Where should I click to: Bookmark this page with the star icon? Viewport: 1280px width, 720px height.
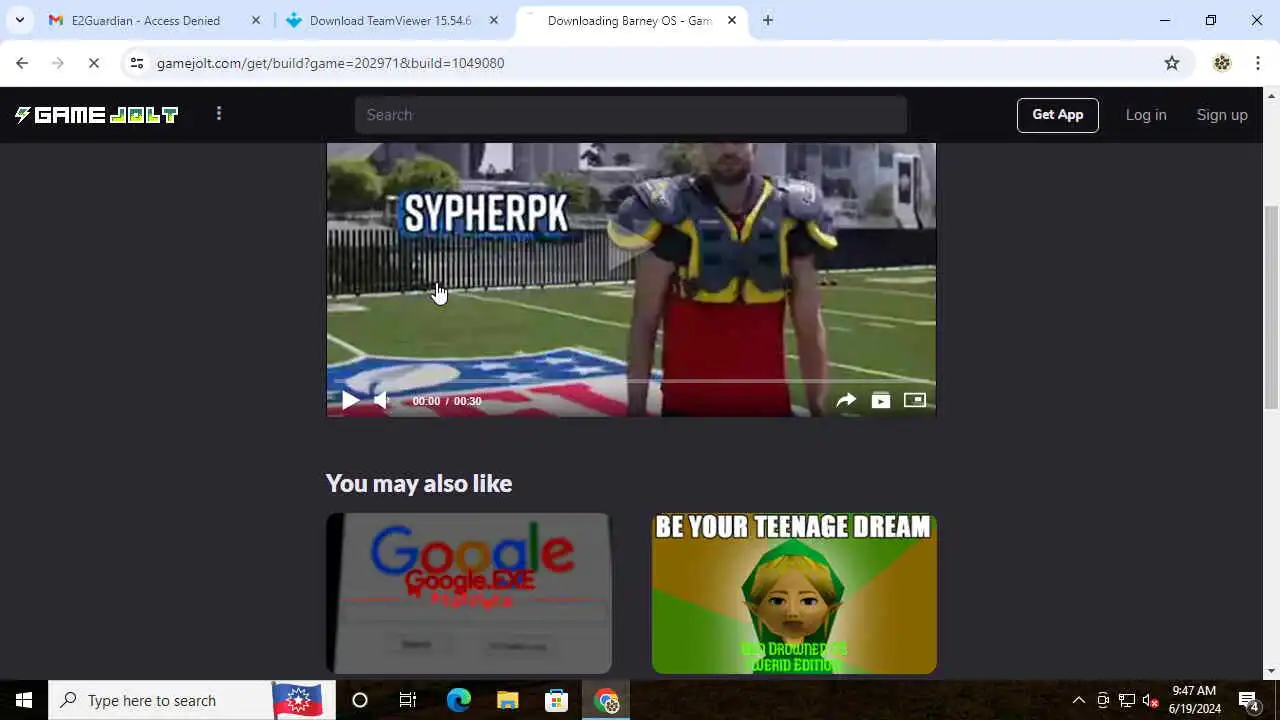coord(1172,63)
